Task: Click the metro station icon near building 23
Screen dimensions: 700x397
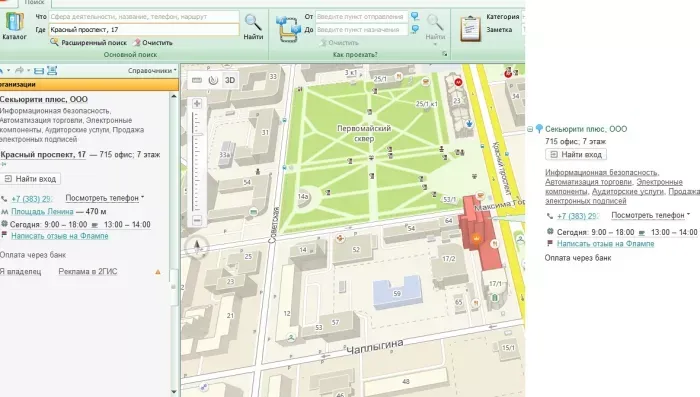Action: 458,82
